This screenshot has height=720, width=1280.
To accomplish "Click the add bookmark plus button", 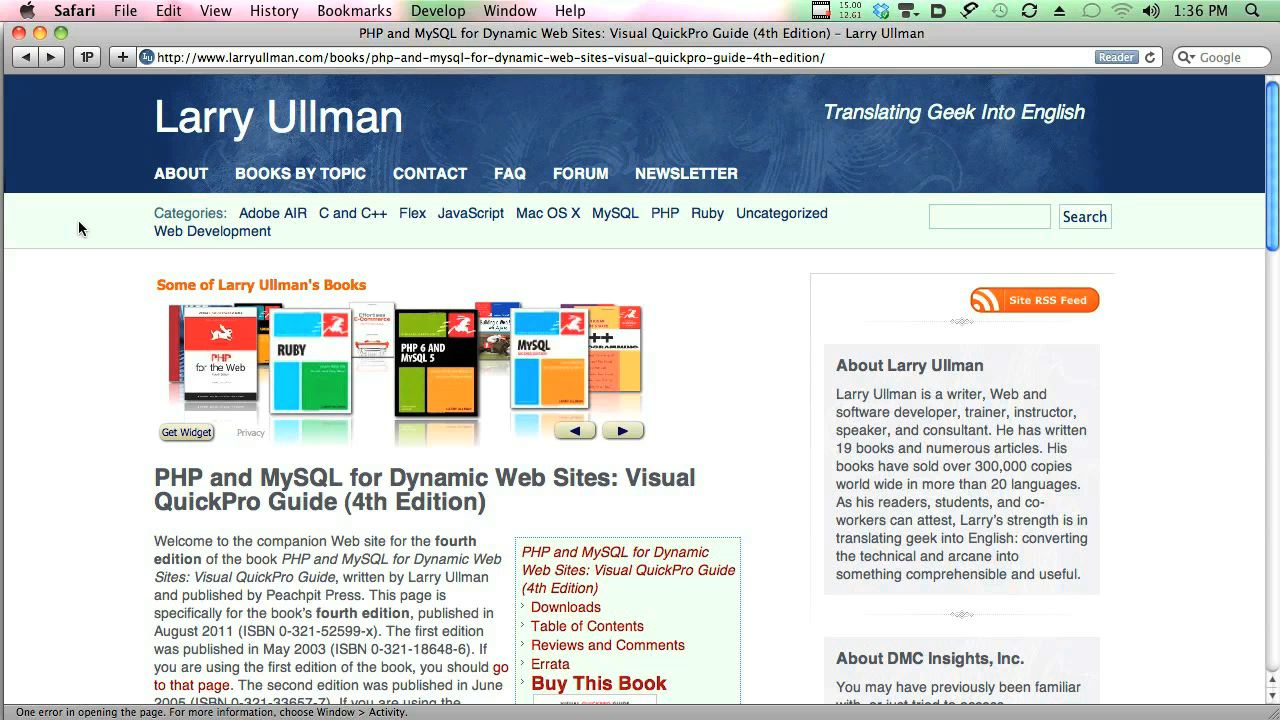I will 123,57.
